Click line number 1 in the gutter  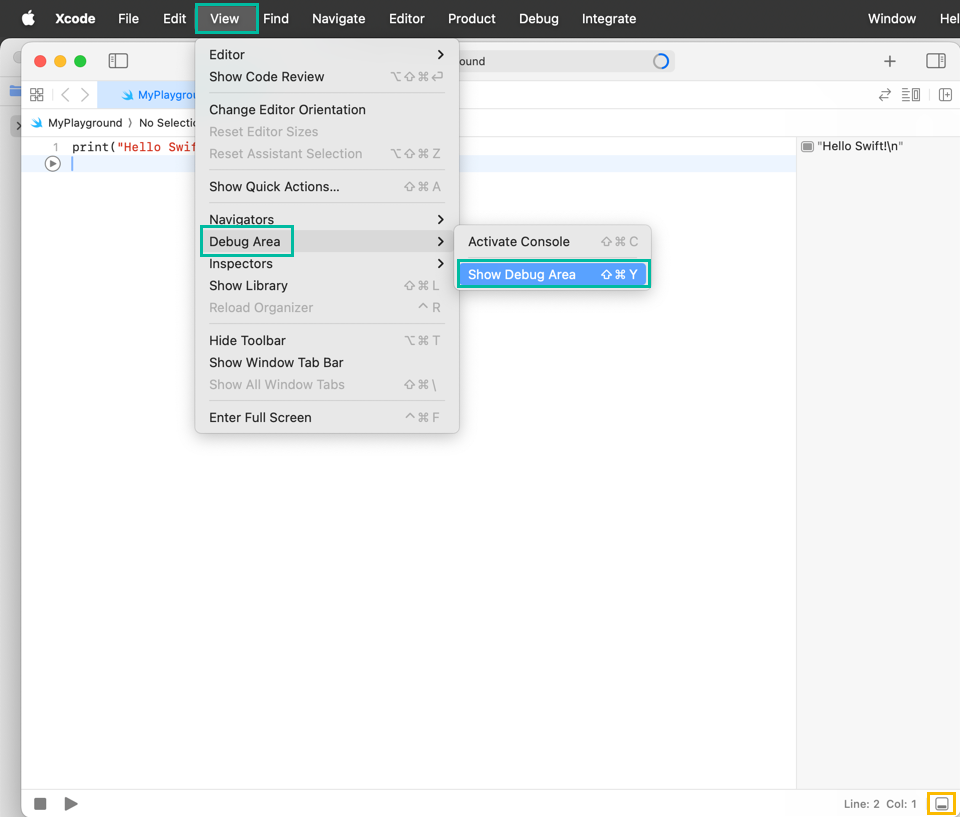coord(56,147)
